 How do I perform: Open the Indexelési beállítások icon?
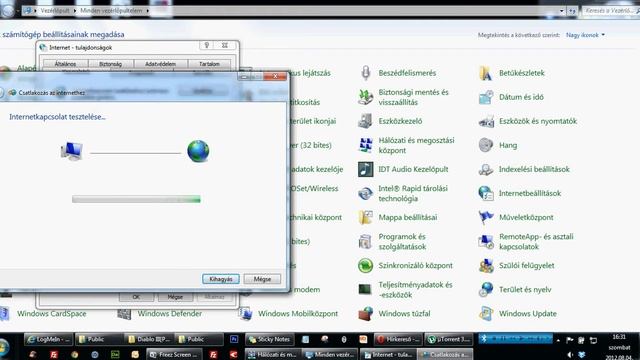pyautogui.click(x=486, y=169)
